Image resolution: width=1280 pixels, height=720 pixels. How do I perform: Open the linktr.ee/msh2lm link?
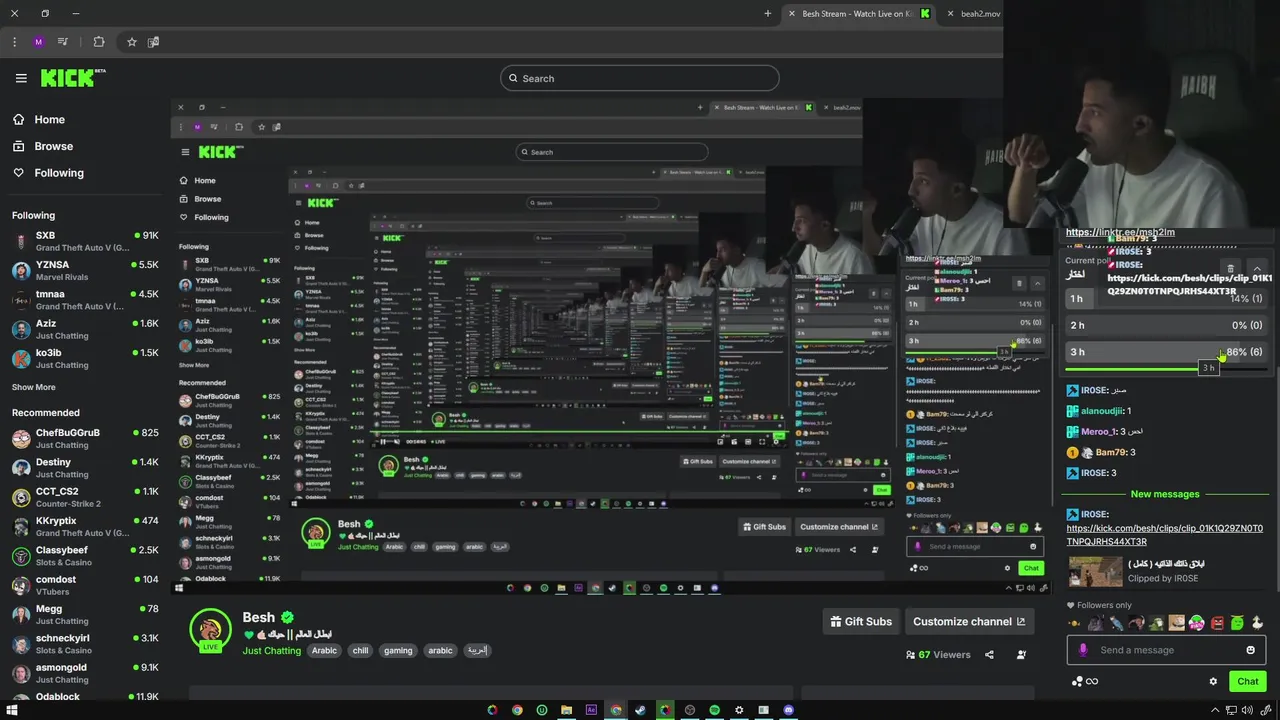[1120, 232]
